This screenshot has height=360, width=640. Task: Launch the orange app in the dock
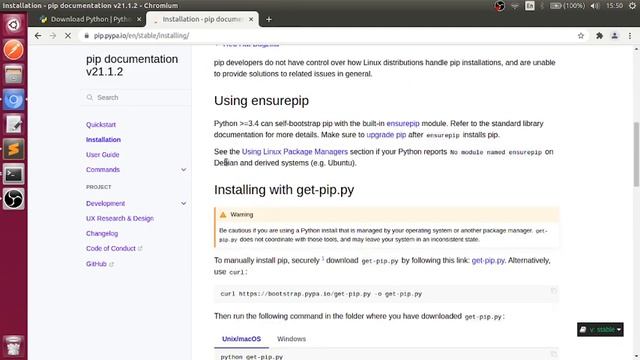tap(13, 50)
